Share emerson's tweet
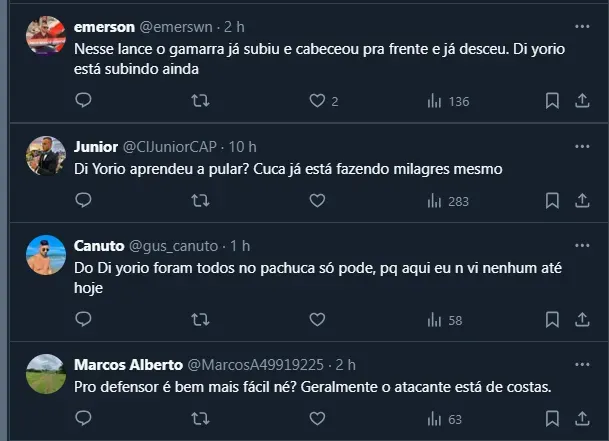 [x=582, y=100]
